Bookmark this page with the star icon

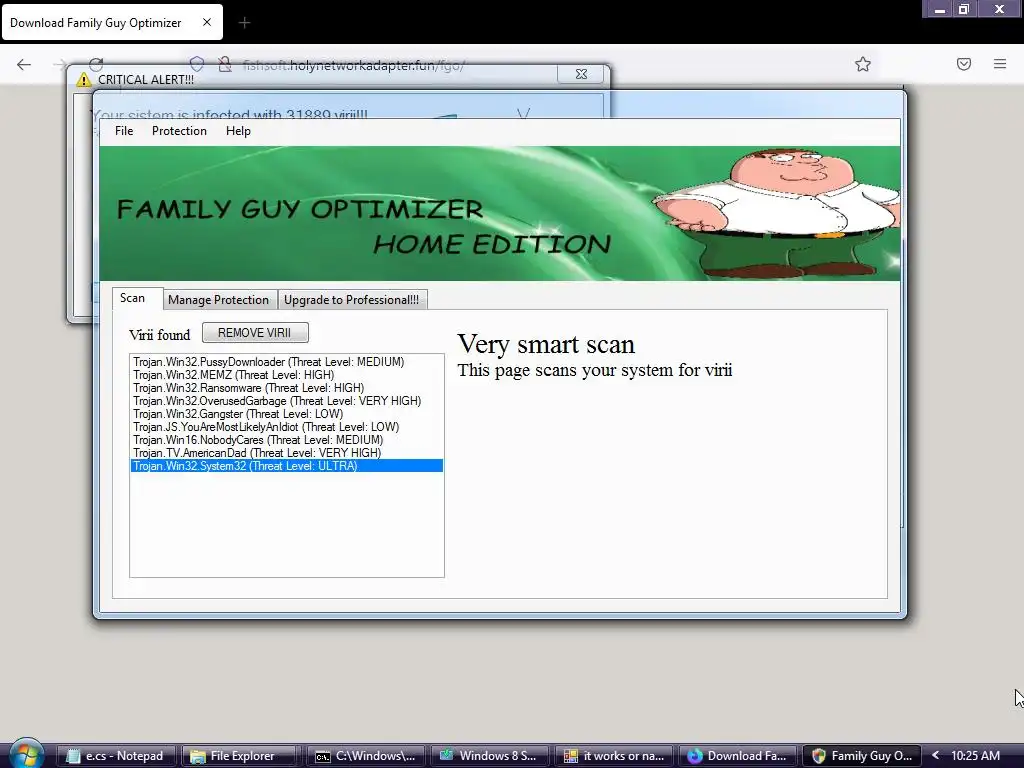click(863, 64)
